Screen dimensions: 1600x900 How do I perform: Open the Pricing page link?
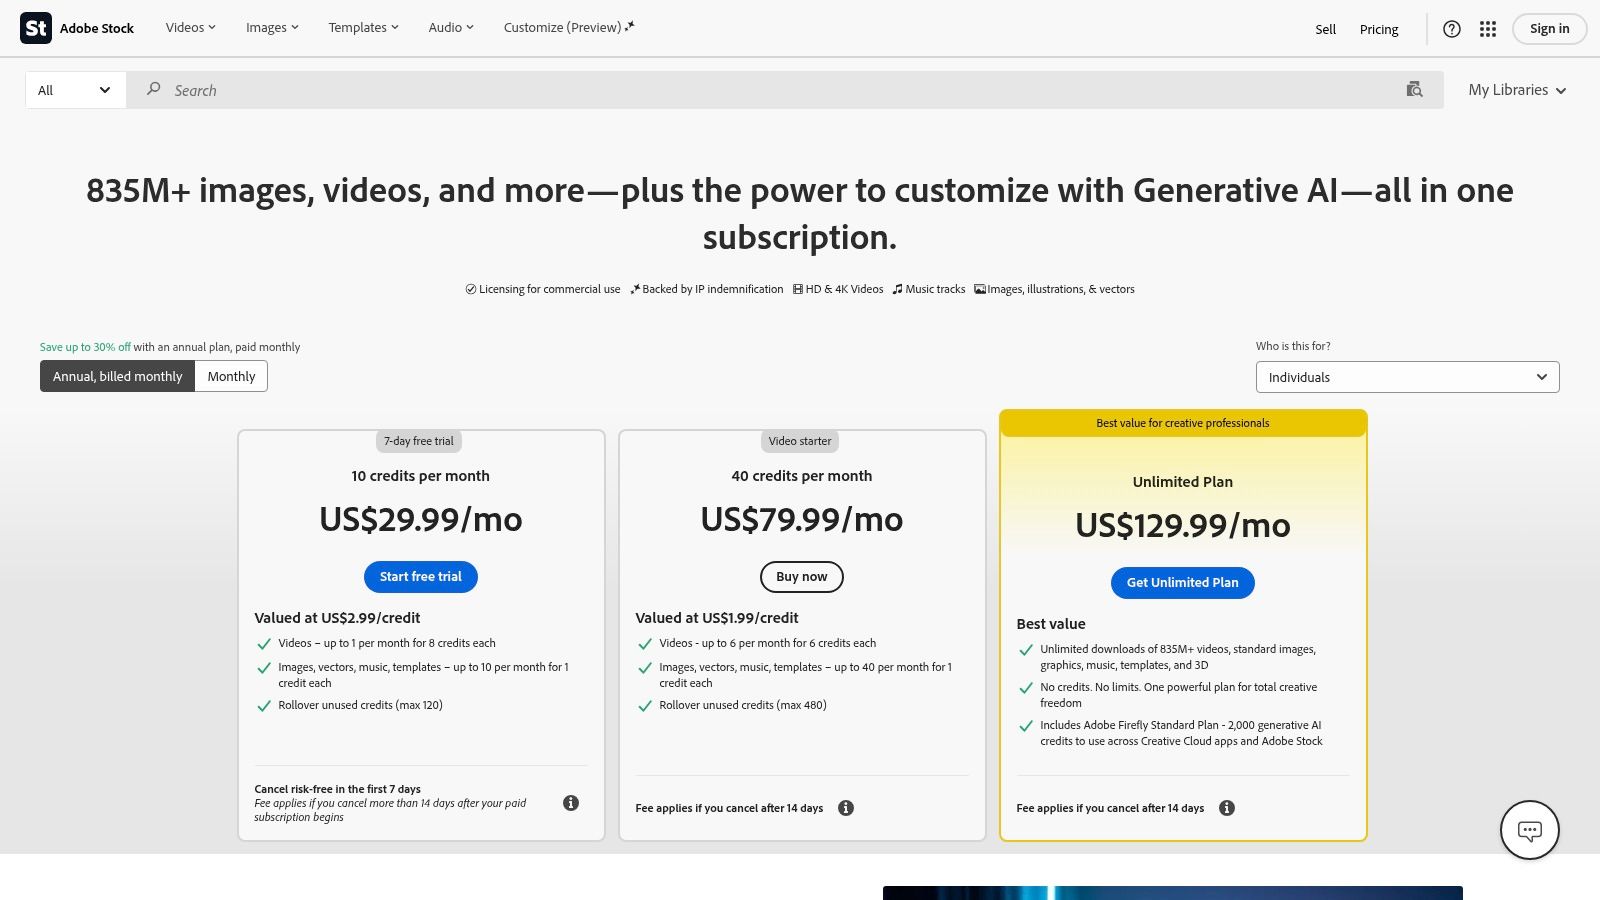[x=1379, y=29]
